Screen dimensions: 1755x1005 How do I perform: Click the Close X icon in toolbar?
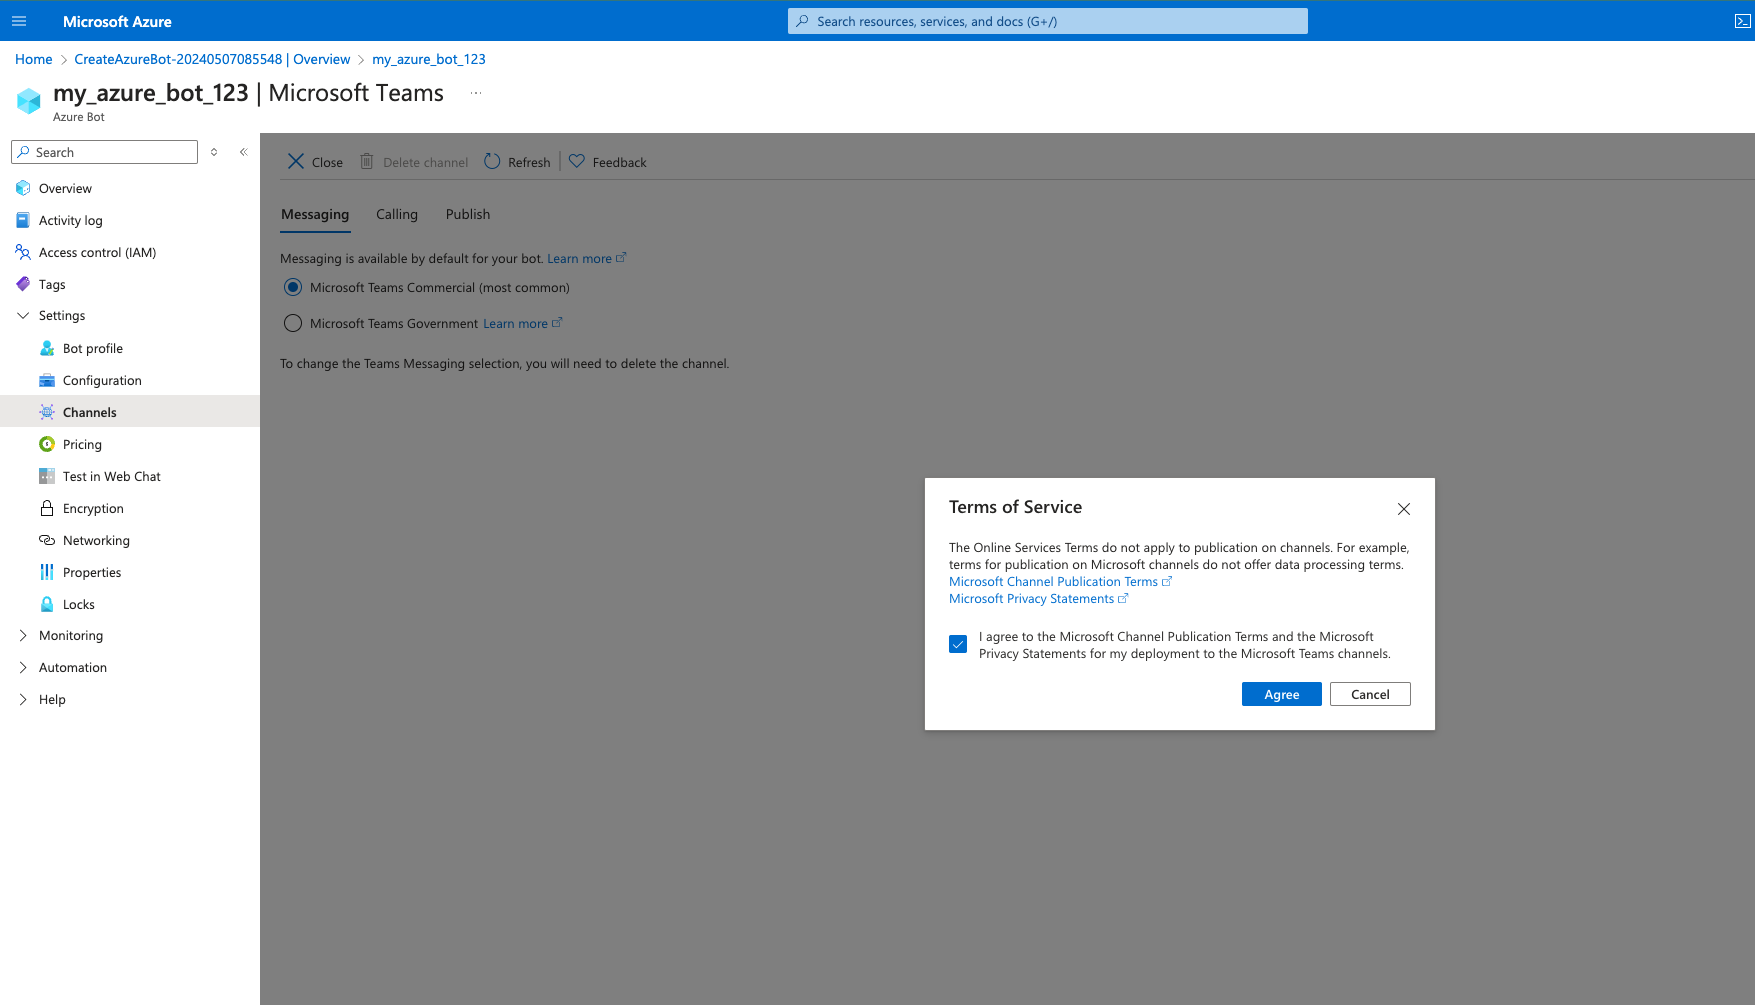point(296,161)
